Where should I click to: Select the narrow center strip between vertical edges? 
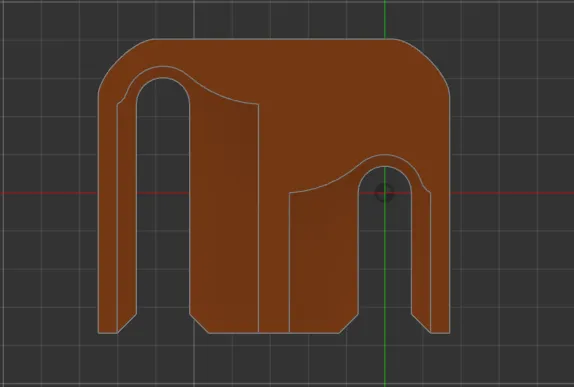[274, 256]
